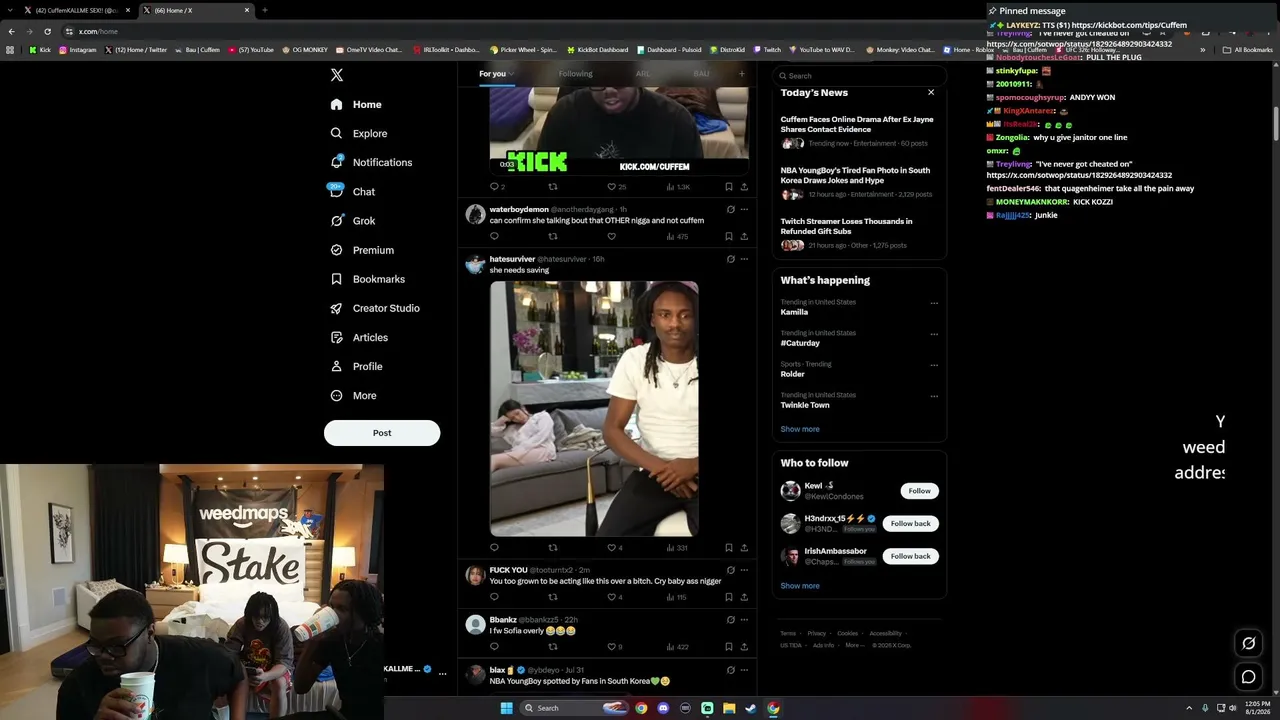Open a new browser tab
Viewport: 1280px width, 720px height.
(x=264, y=10)
